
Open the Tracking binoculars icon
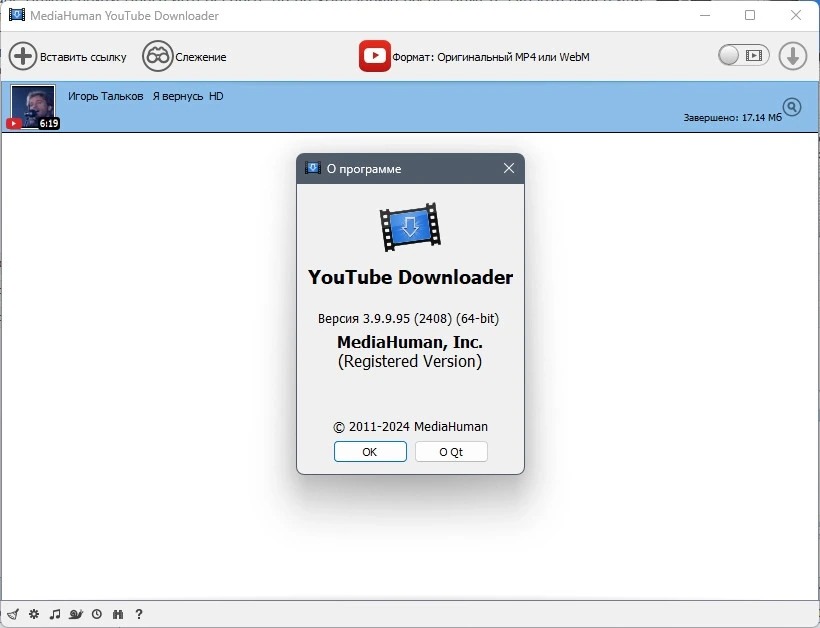[x=157, y=56]
